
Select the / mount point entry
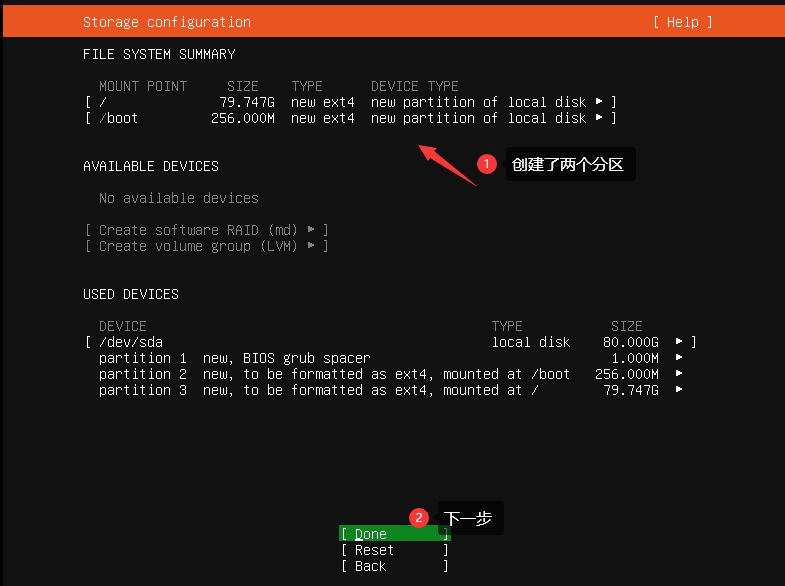click(350, 102)
